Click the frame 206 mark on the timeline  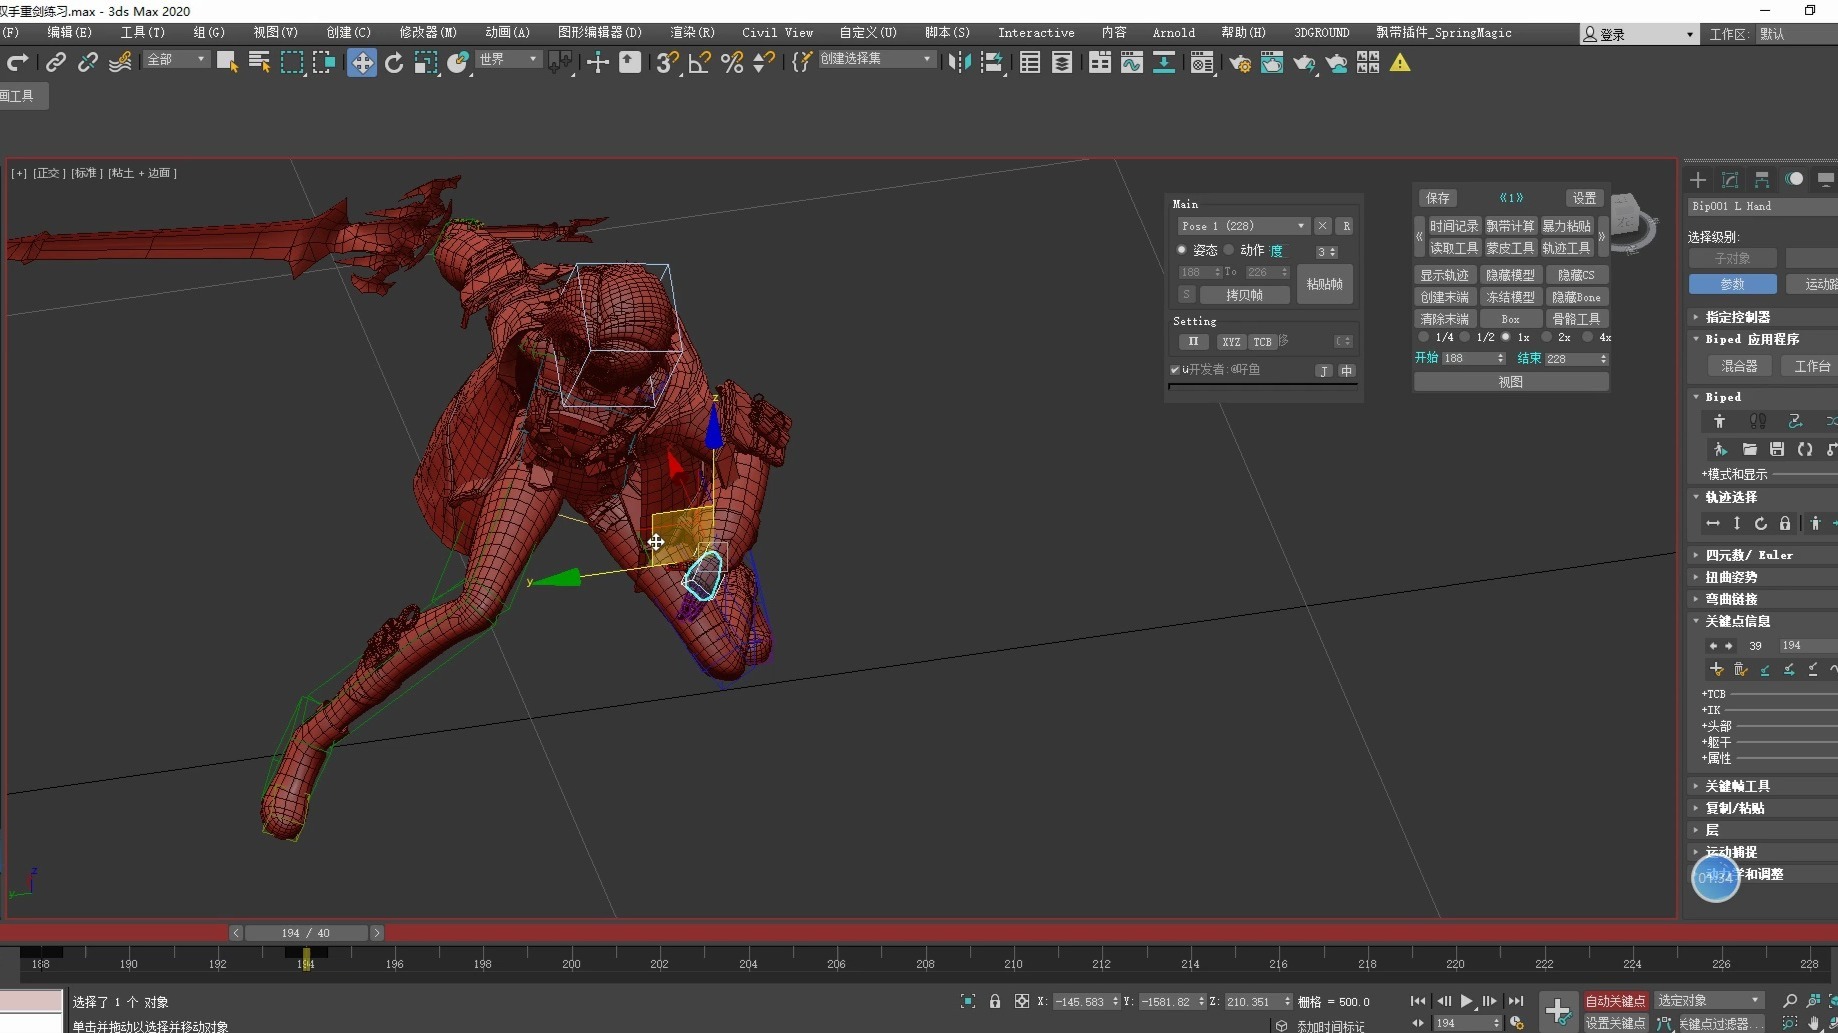click(x=836, y=964)
